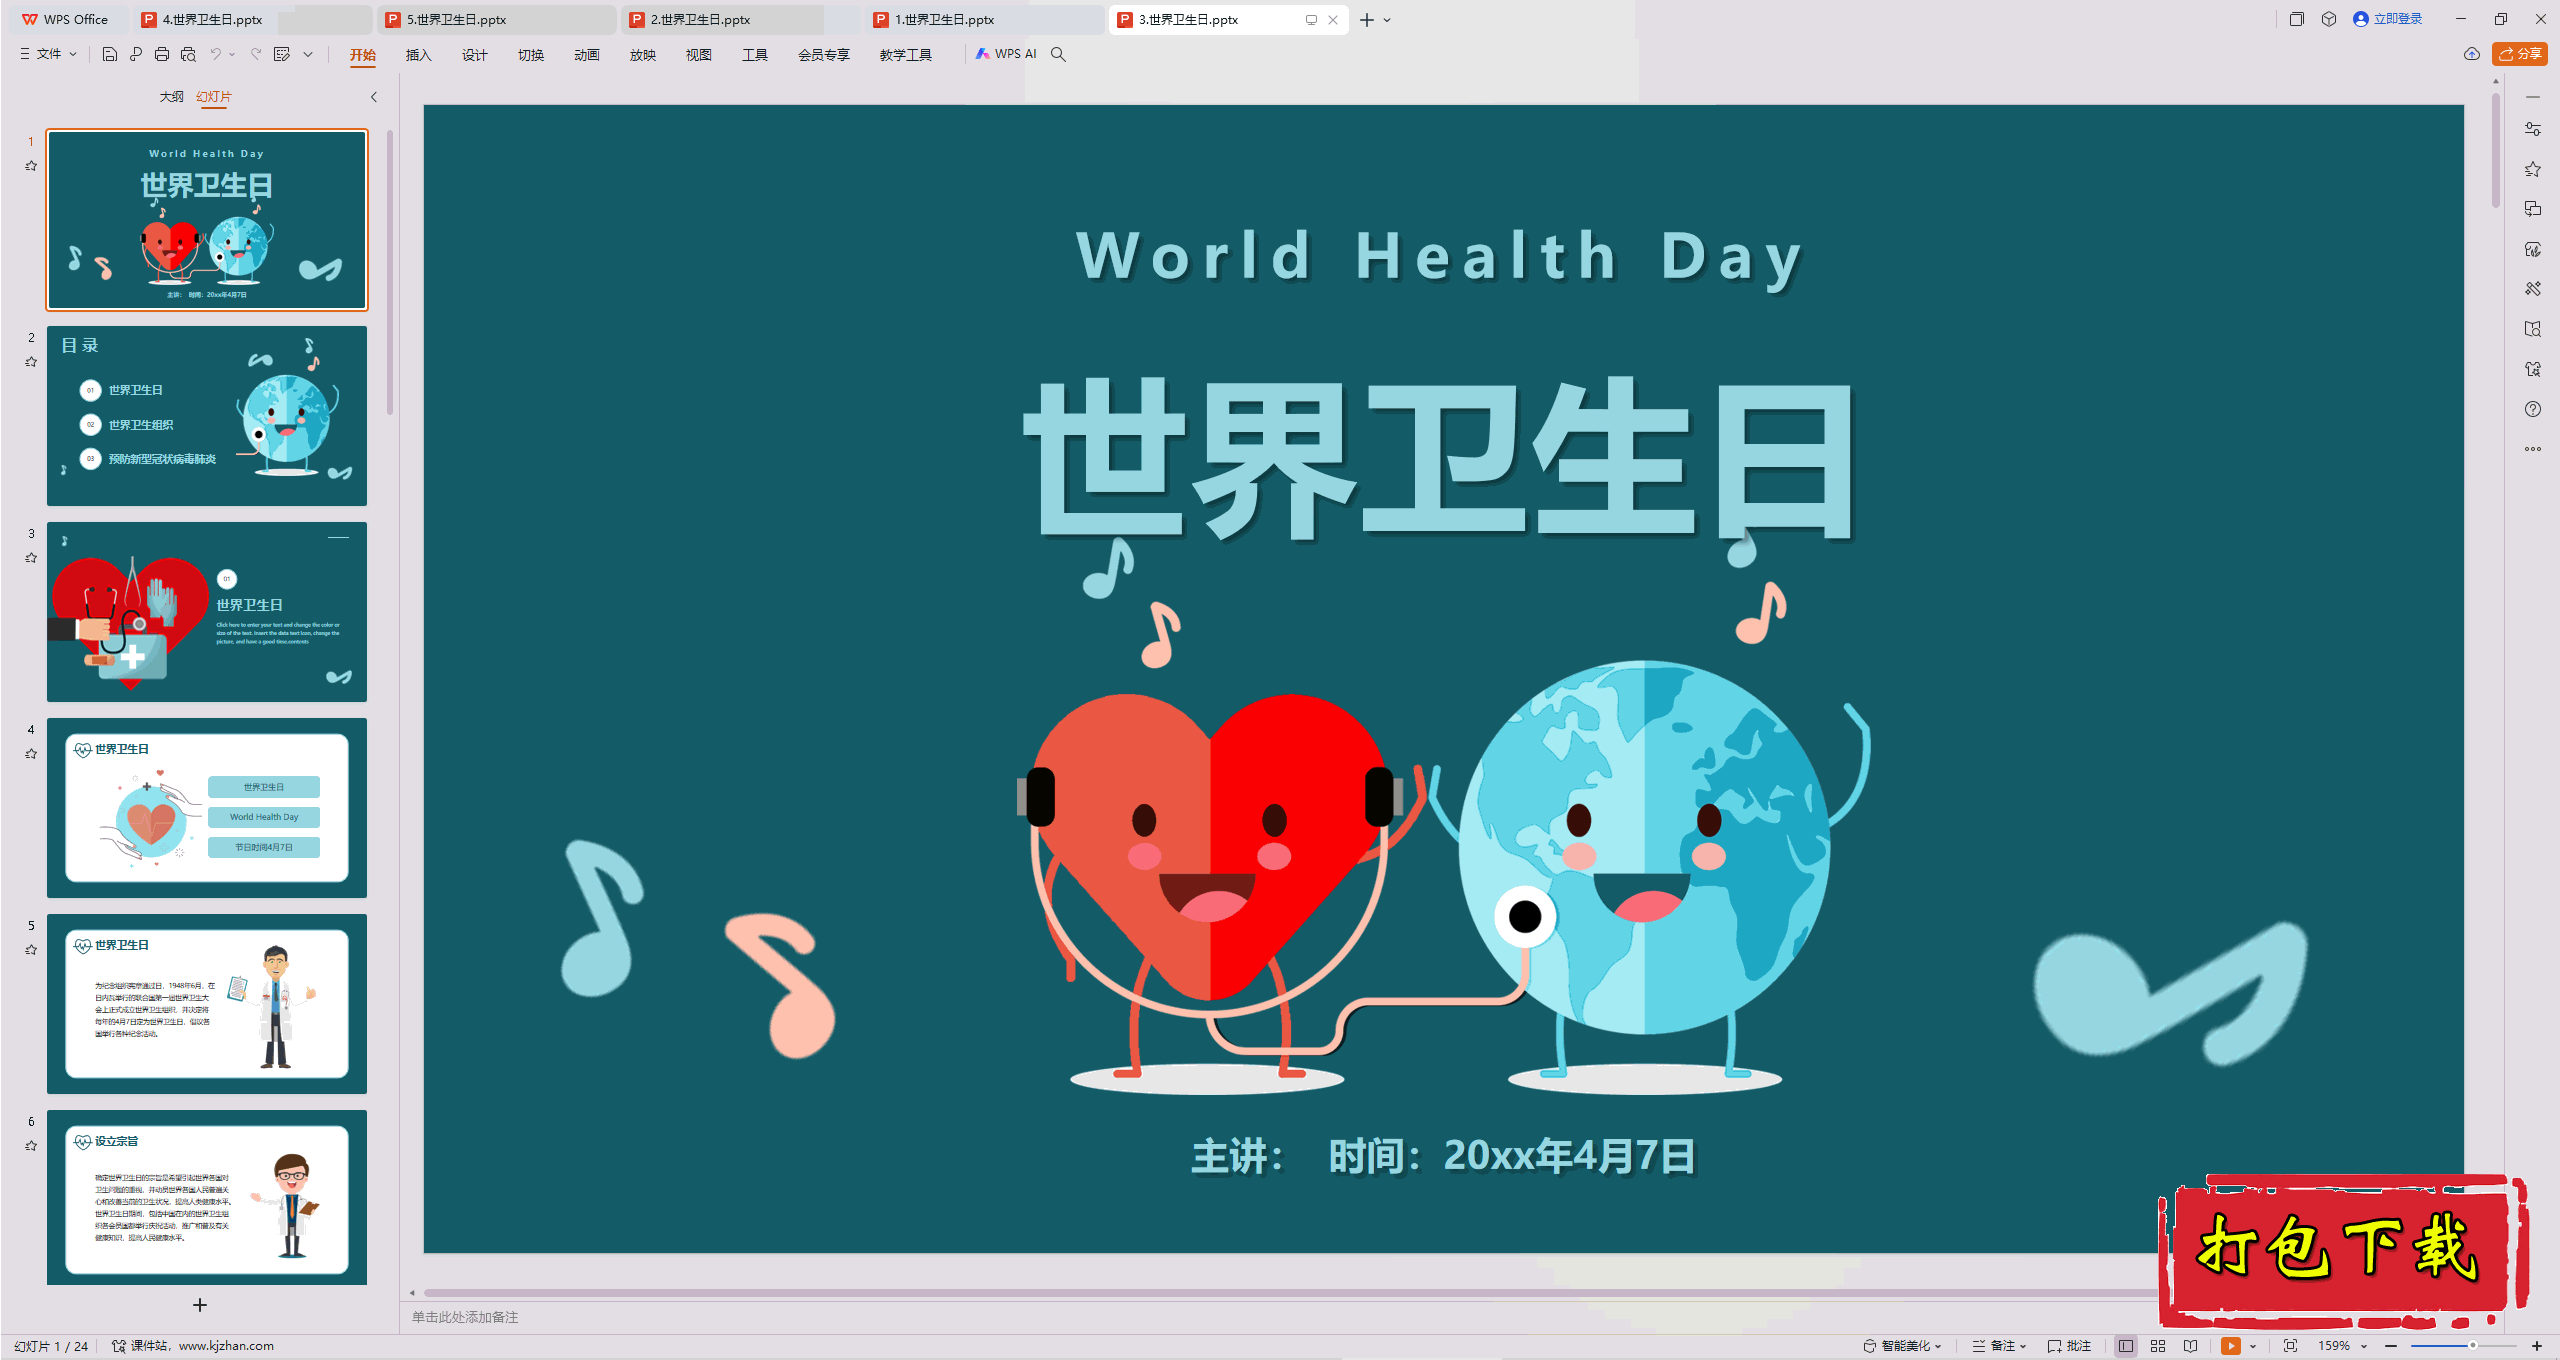Click fit-to-window icon in status bar
The width and height of the screenshot is (2560, 1360).
click(x=2291, y=1346)
